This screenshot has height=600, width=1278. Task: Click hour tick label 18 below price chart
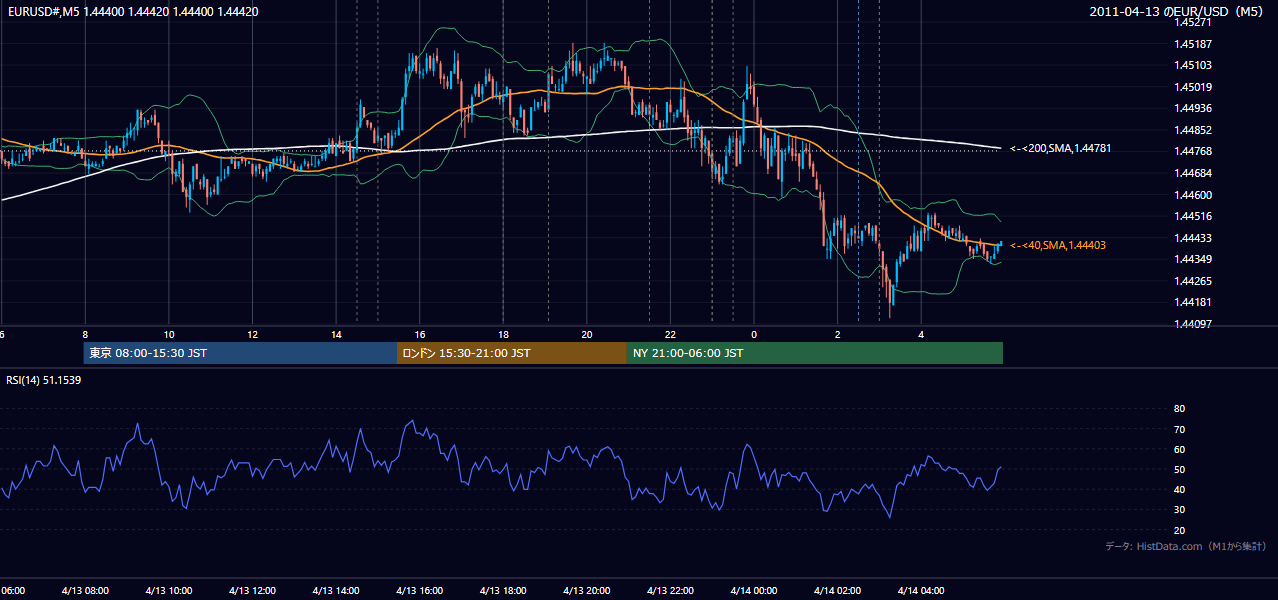coord(504,334)
